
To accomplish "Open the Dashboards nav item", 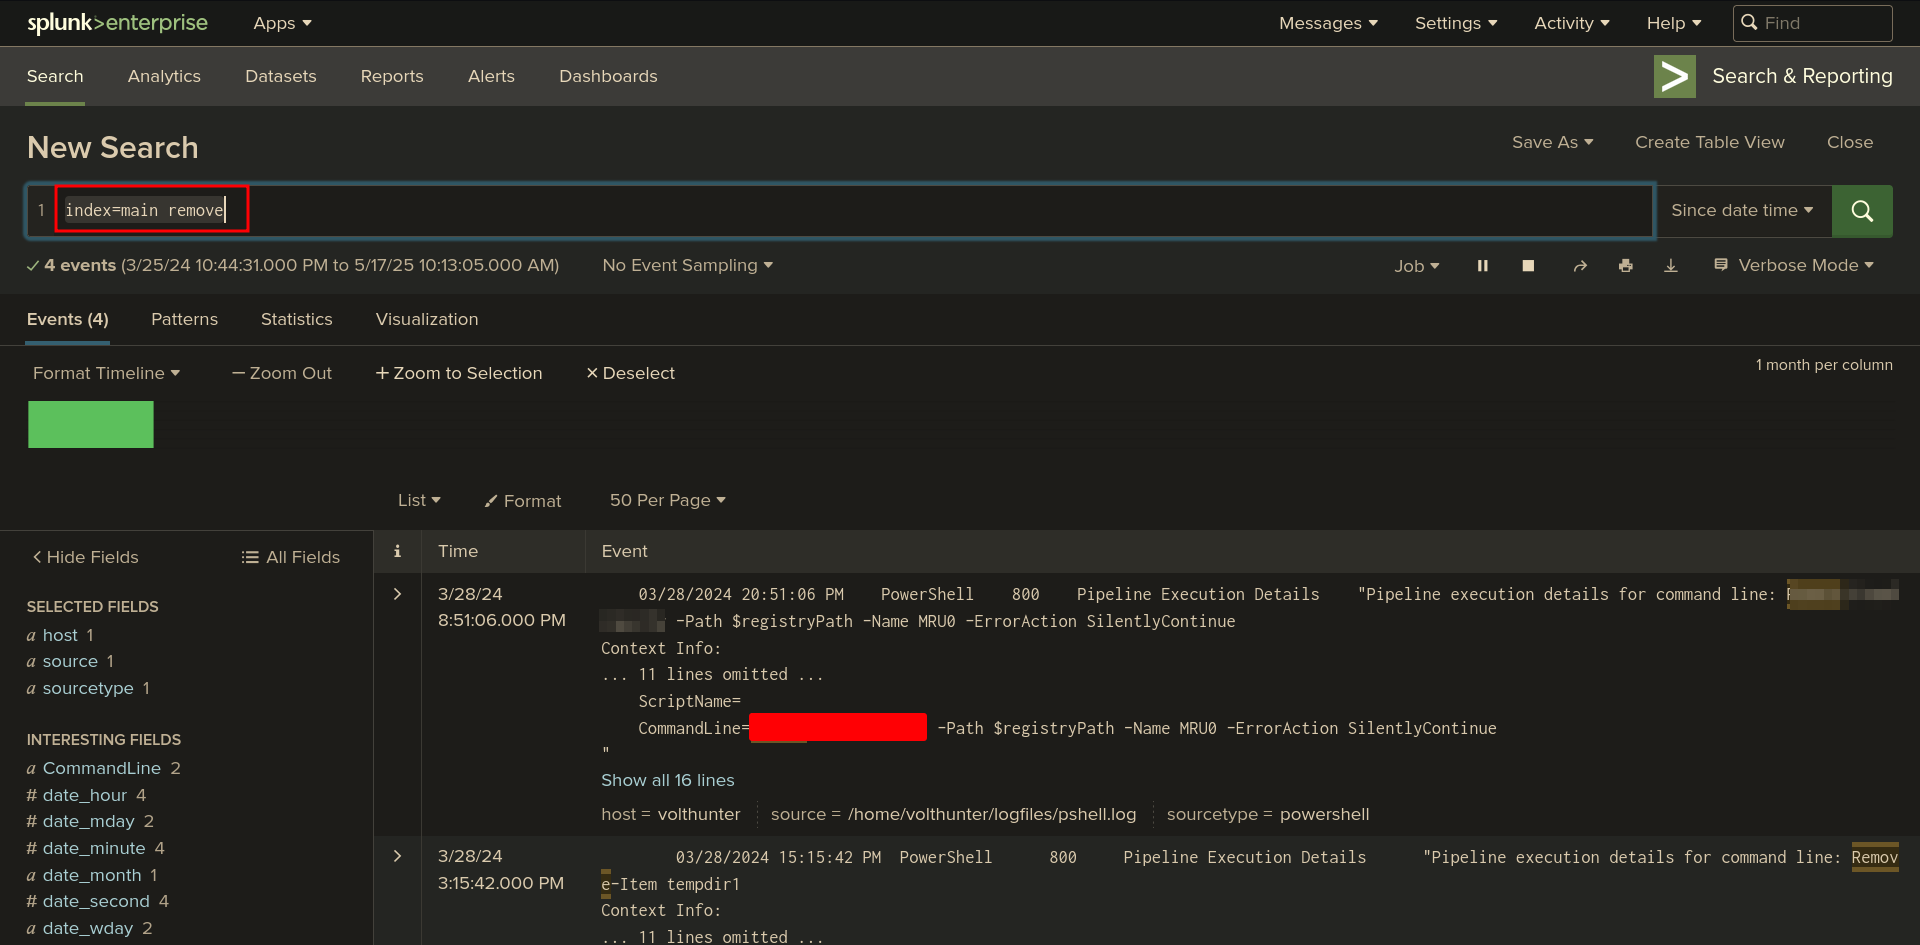I will 608,76.
